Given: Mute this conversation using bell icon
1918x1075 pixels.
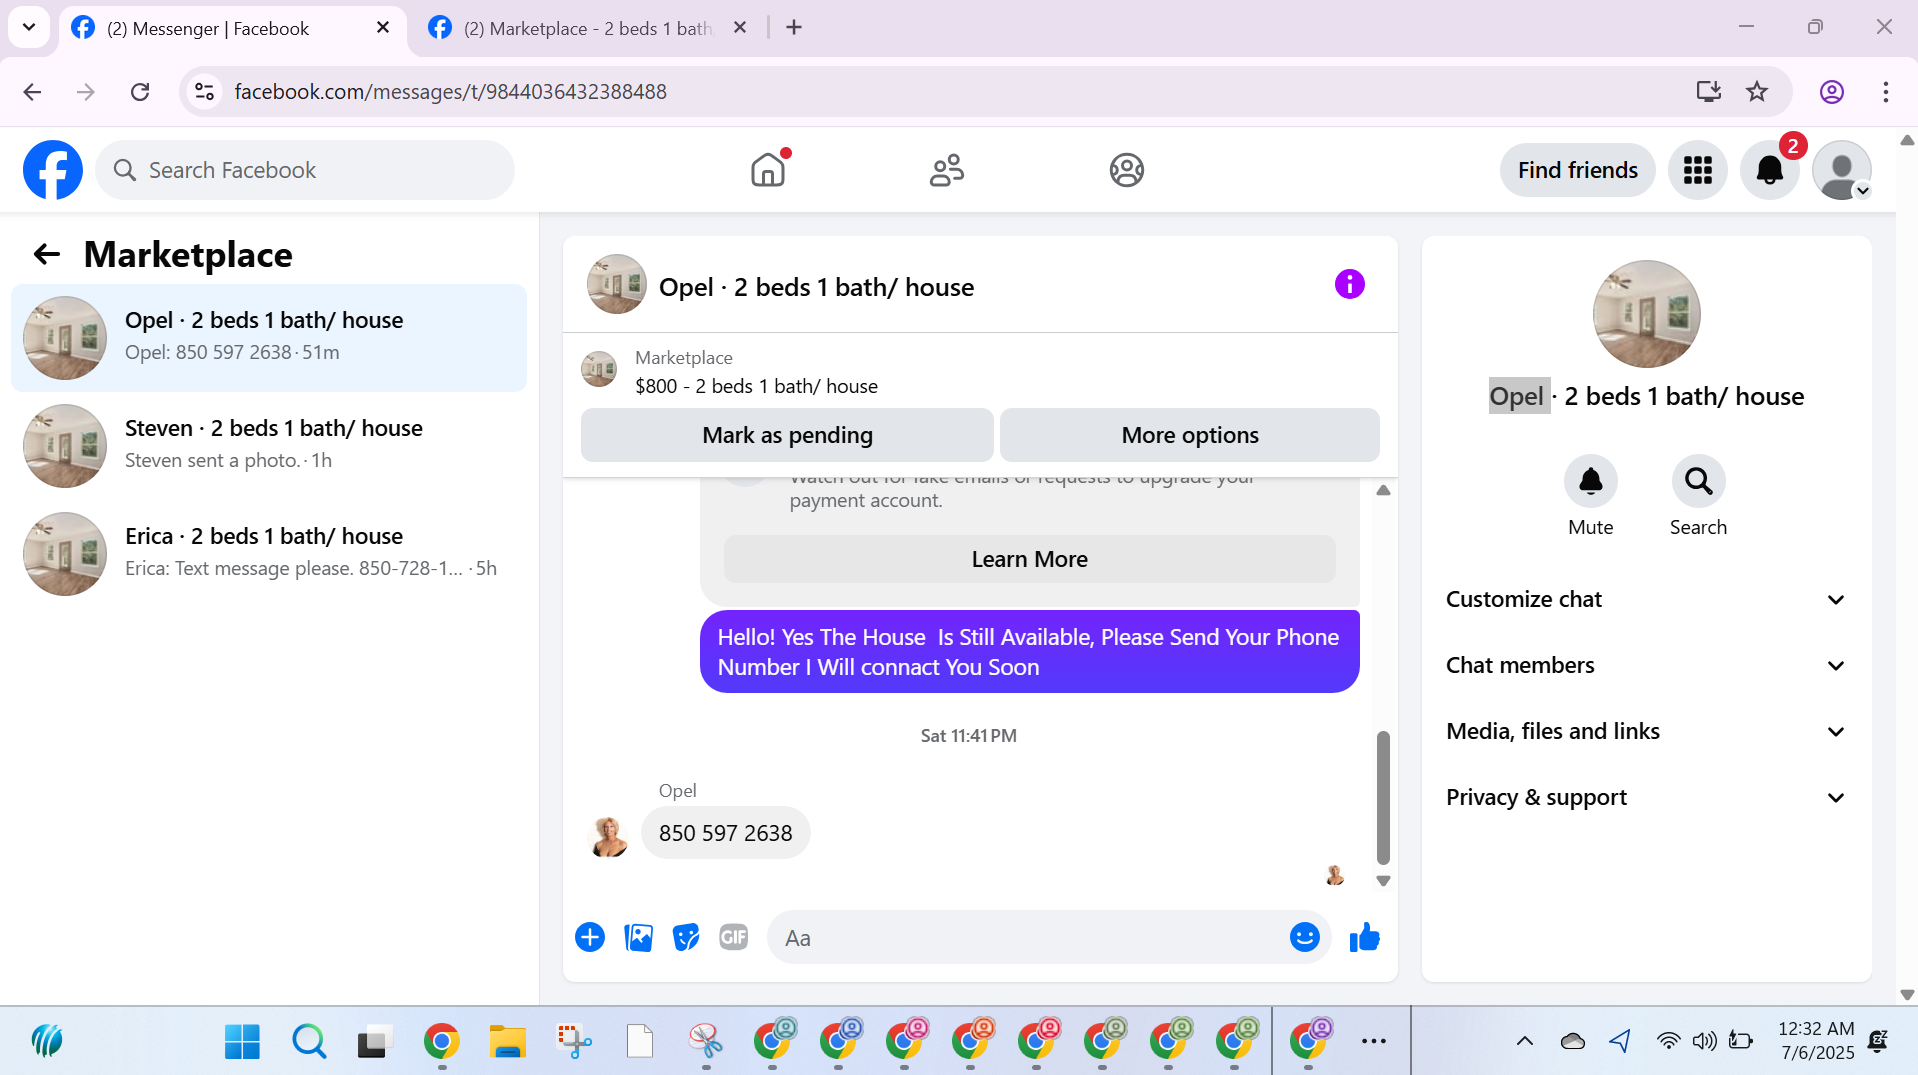Looking at the screenshot, I should pos(1591,481).
